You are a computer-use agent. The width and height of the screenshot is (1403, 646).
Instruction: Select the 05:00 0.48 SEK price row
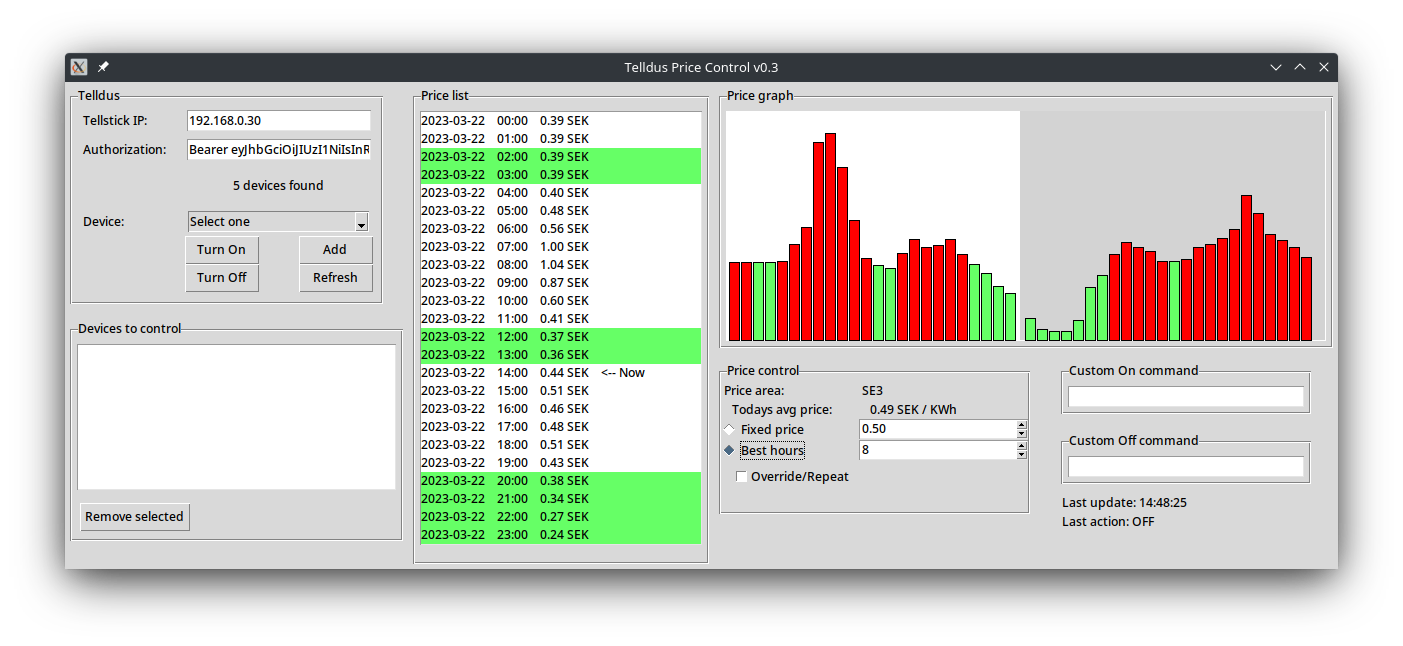point(561,210)
